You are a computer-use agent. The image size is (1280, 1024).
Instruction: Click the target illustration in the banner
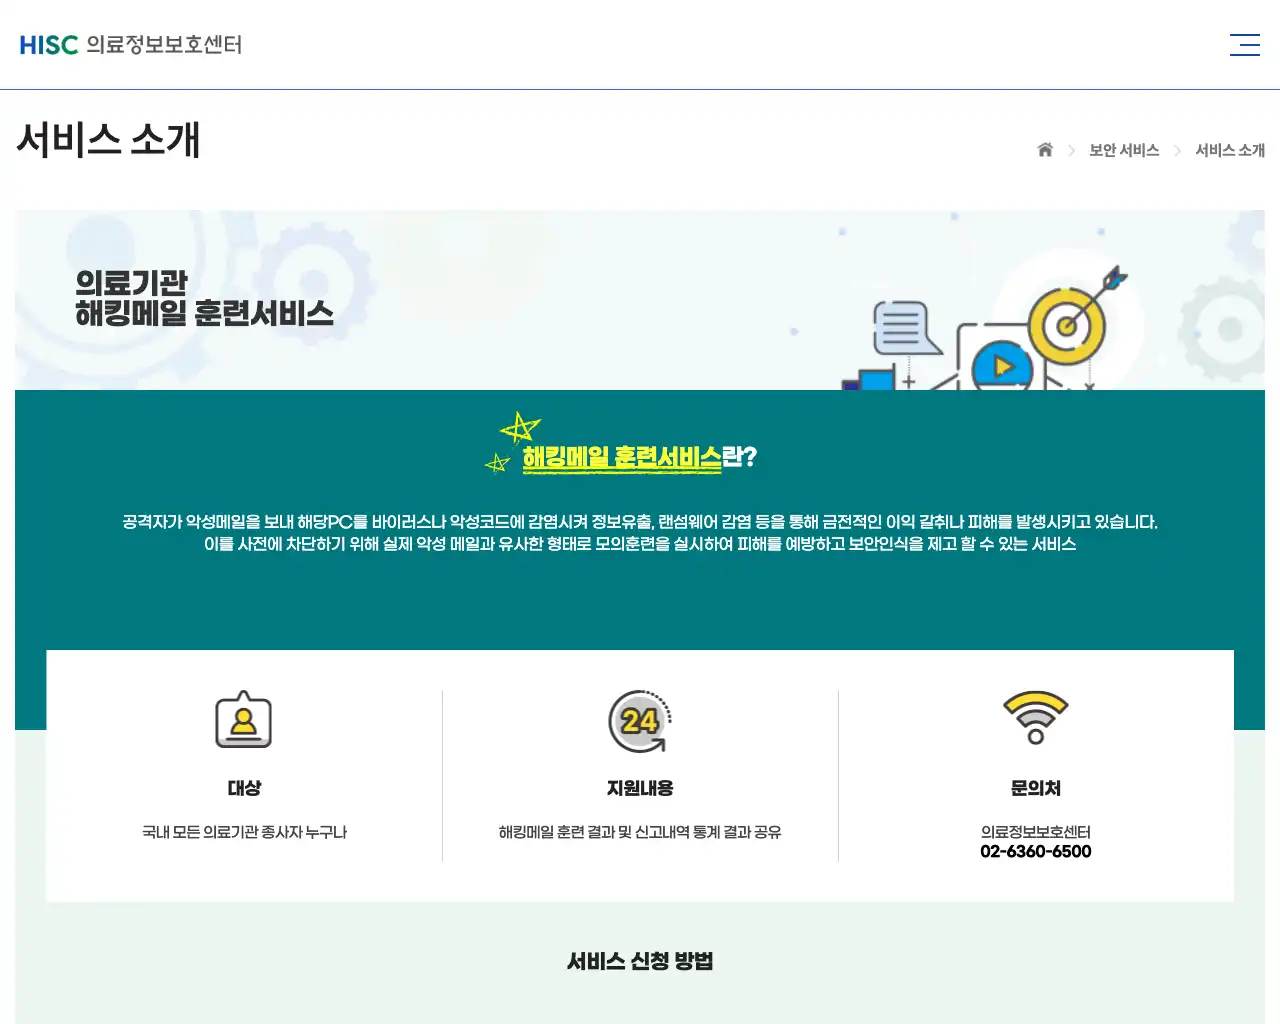point(1065,323)
